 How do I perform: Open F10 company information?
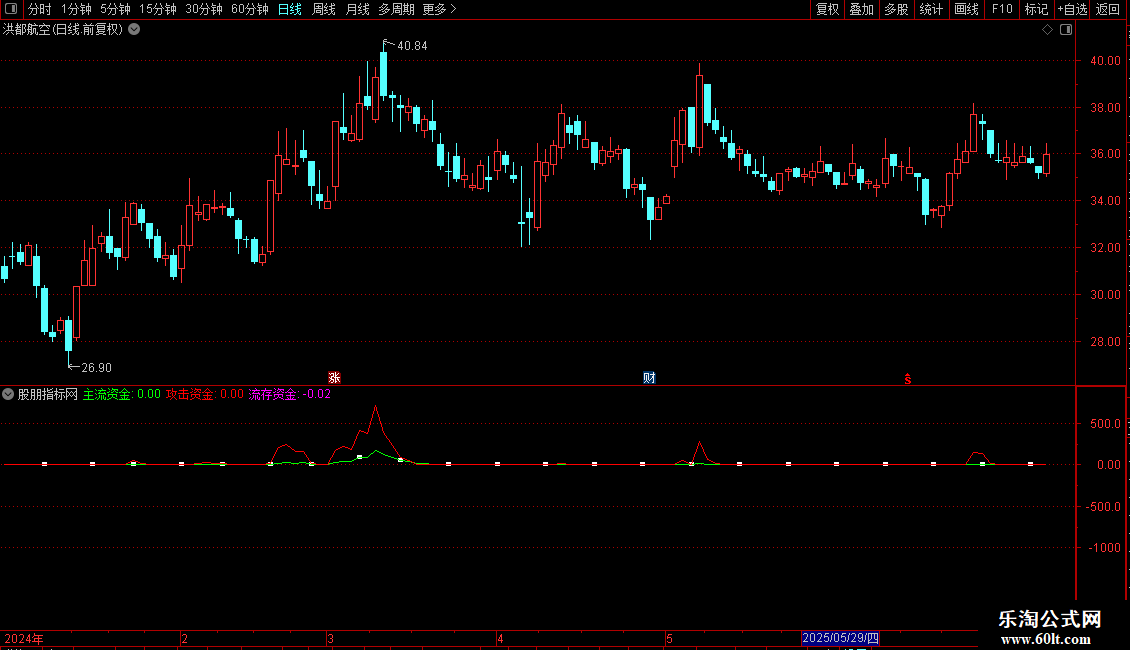click(x=1002, y=9)
